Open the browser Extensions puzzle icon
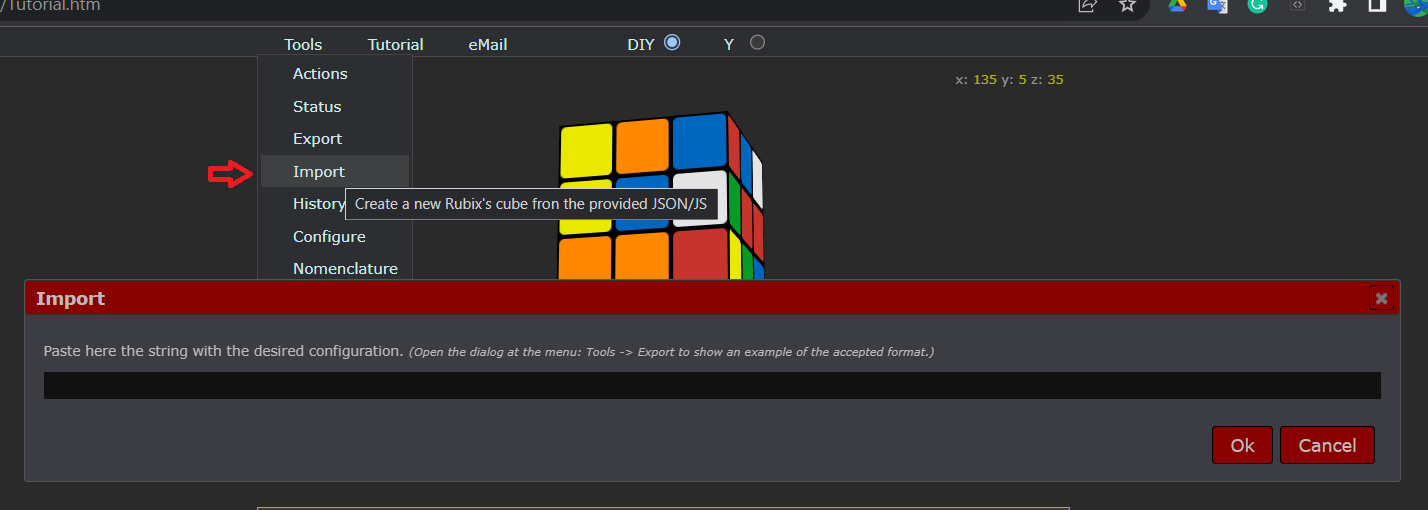The height and width of the screenshot is (510, 1428). pyautogui.click(x=1337, y=6)
